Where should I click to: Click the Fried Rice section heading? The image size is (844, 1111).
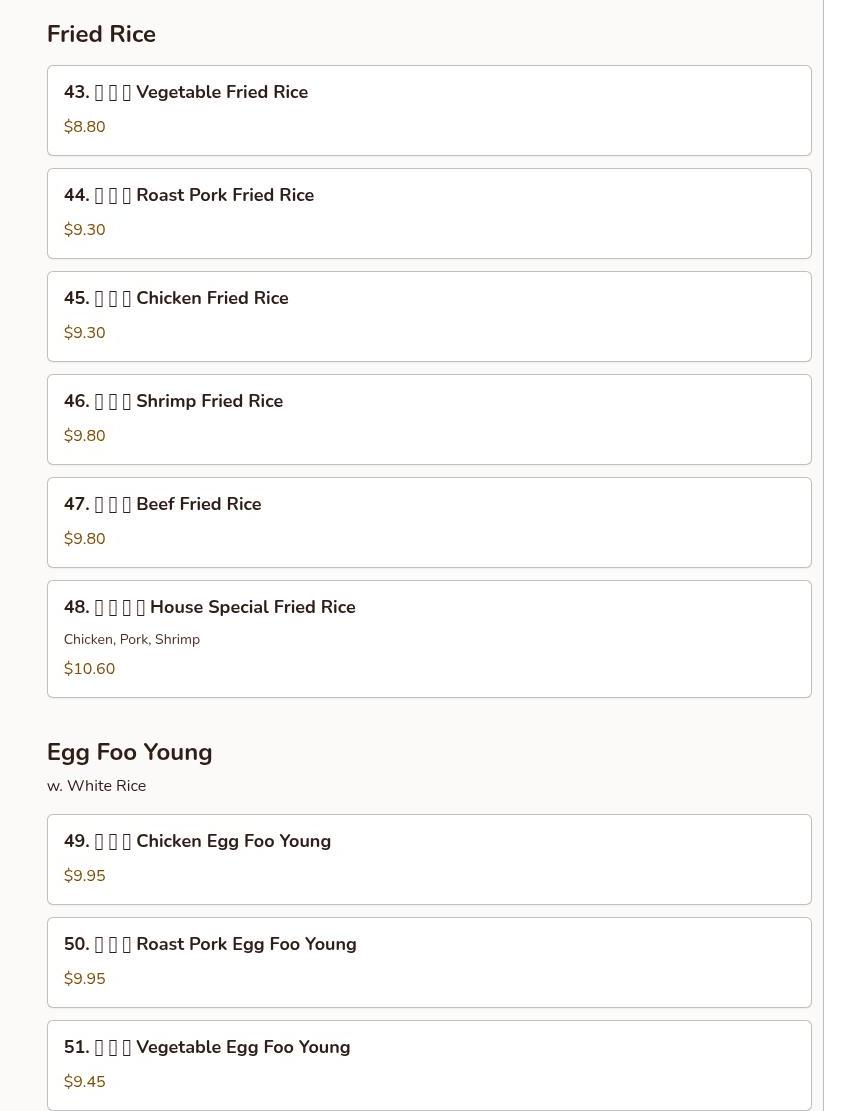pyautogui.click(x=101, y=34)
